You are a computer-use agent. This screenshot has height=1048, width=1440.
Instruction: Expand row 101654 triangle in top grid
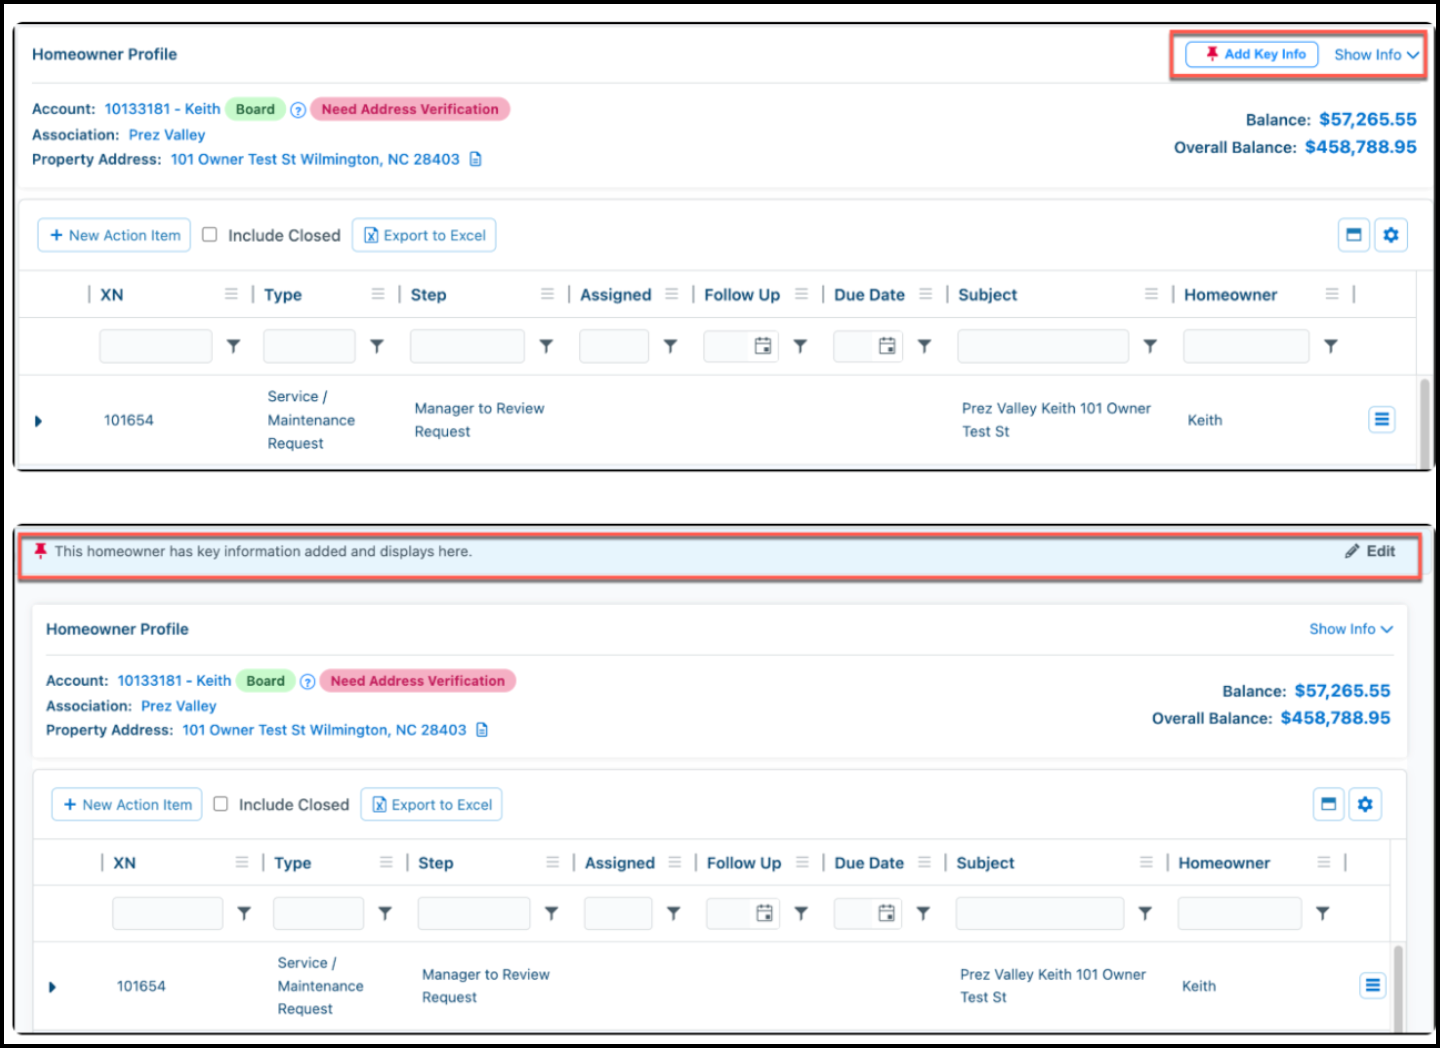pos(38,421)
